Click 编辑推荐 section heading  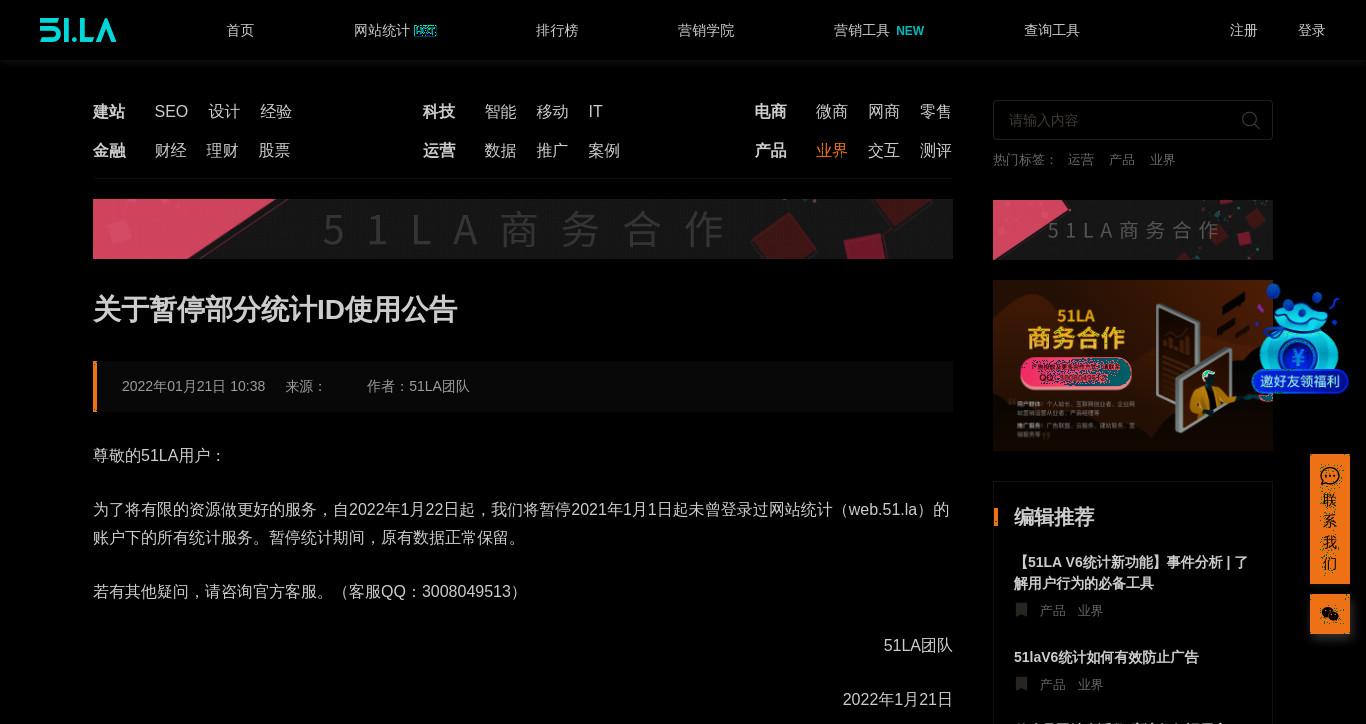coord(1054,517)
